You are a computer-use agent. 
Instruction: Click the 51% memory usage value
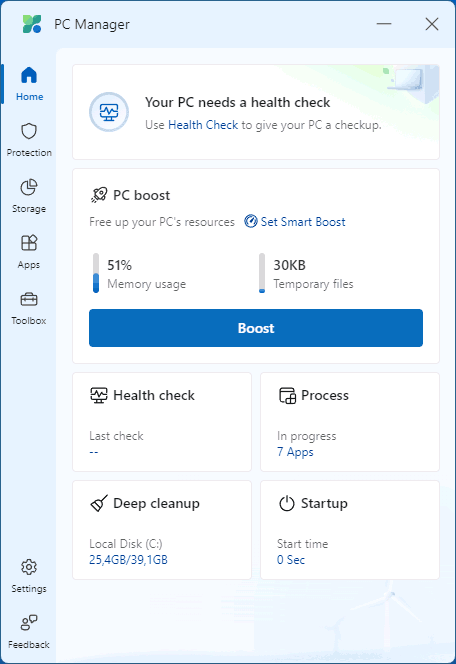(x=119, y=265)
